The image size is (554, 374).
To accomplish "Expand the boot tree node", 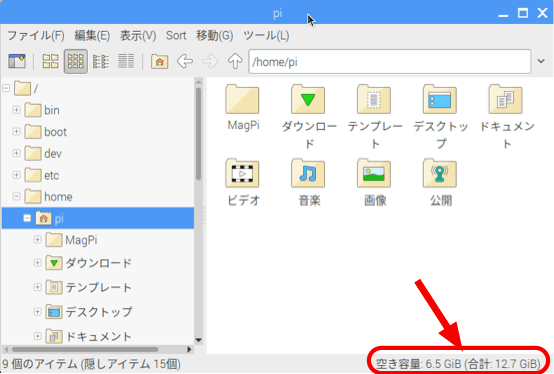I will [16, 131].
